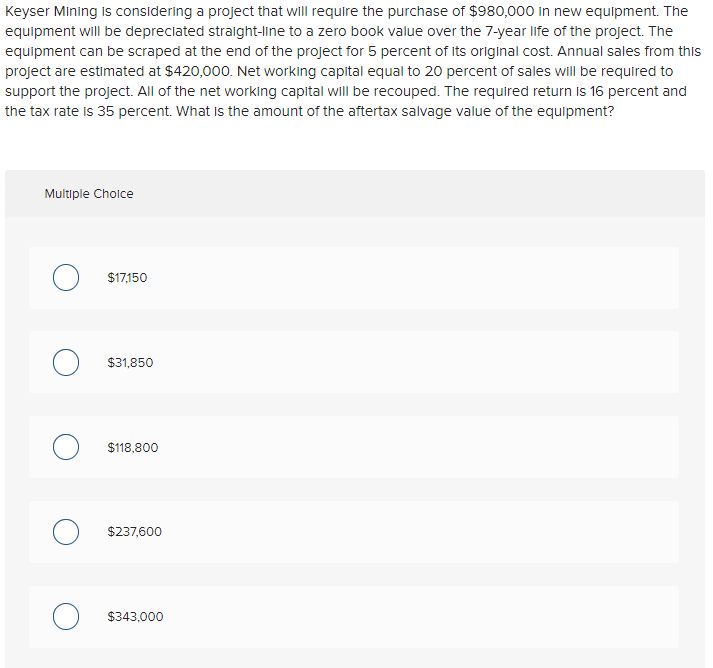Click the $17,150 answer label text
The width and height of the screenshot is (713, 668).
pyautogui.click(x=127, y=277)
